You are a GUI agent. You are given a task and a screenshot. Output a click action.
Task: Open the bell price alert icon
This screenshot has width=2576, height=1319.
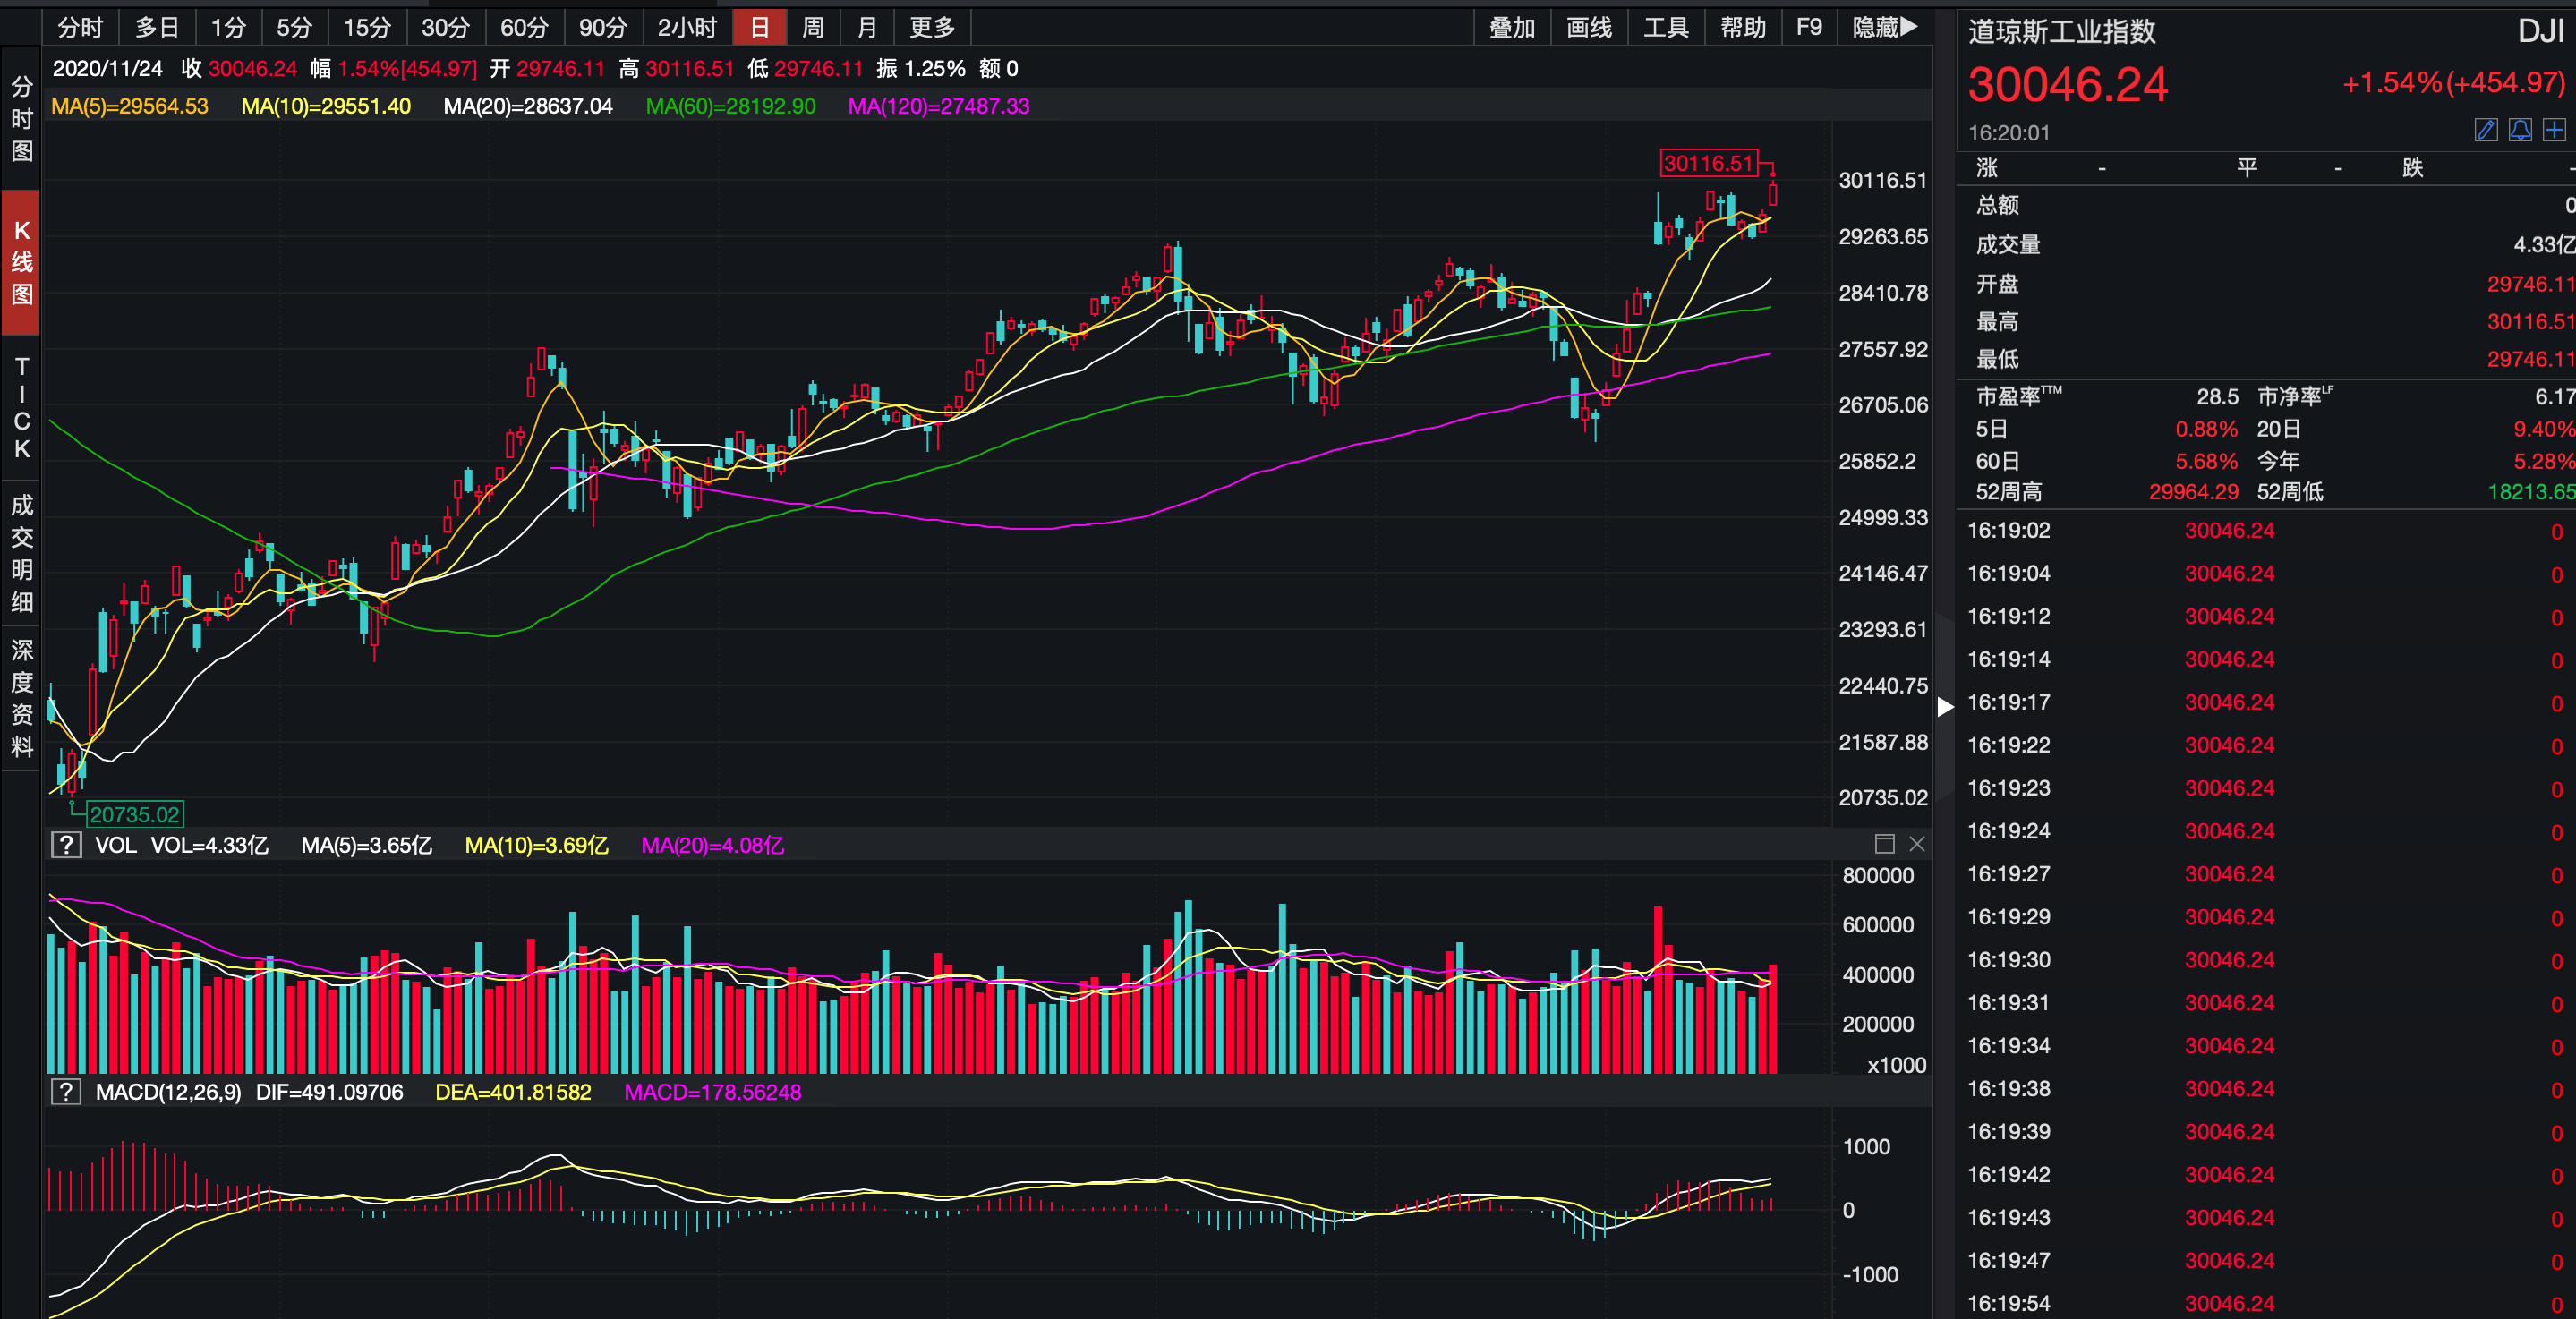(x=2520, y=130)
